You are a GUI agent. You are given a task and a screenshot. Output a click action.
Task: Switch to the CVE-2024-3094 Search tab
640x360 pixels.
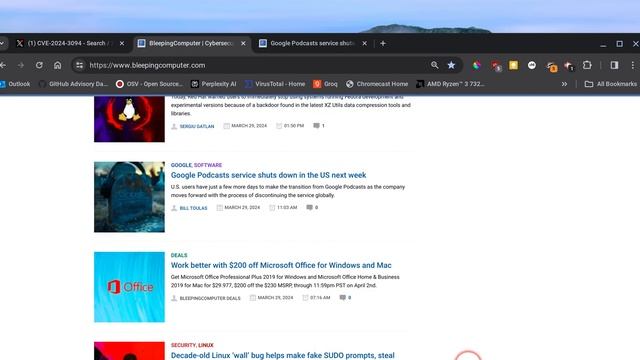(65, 43)
